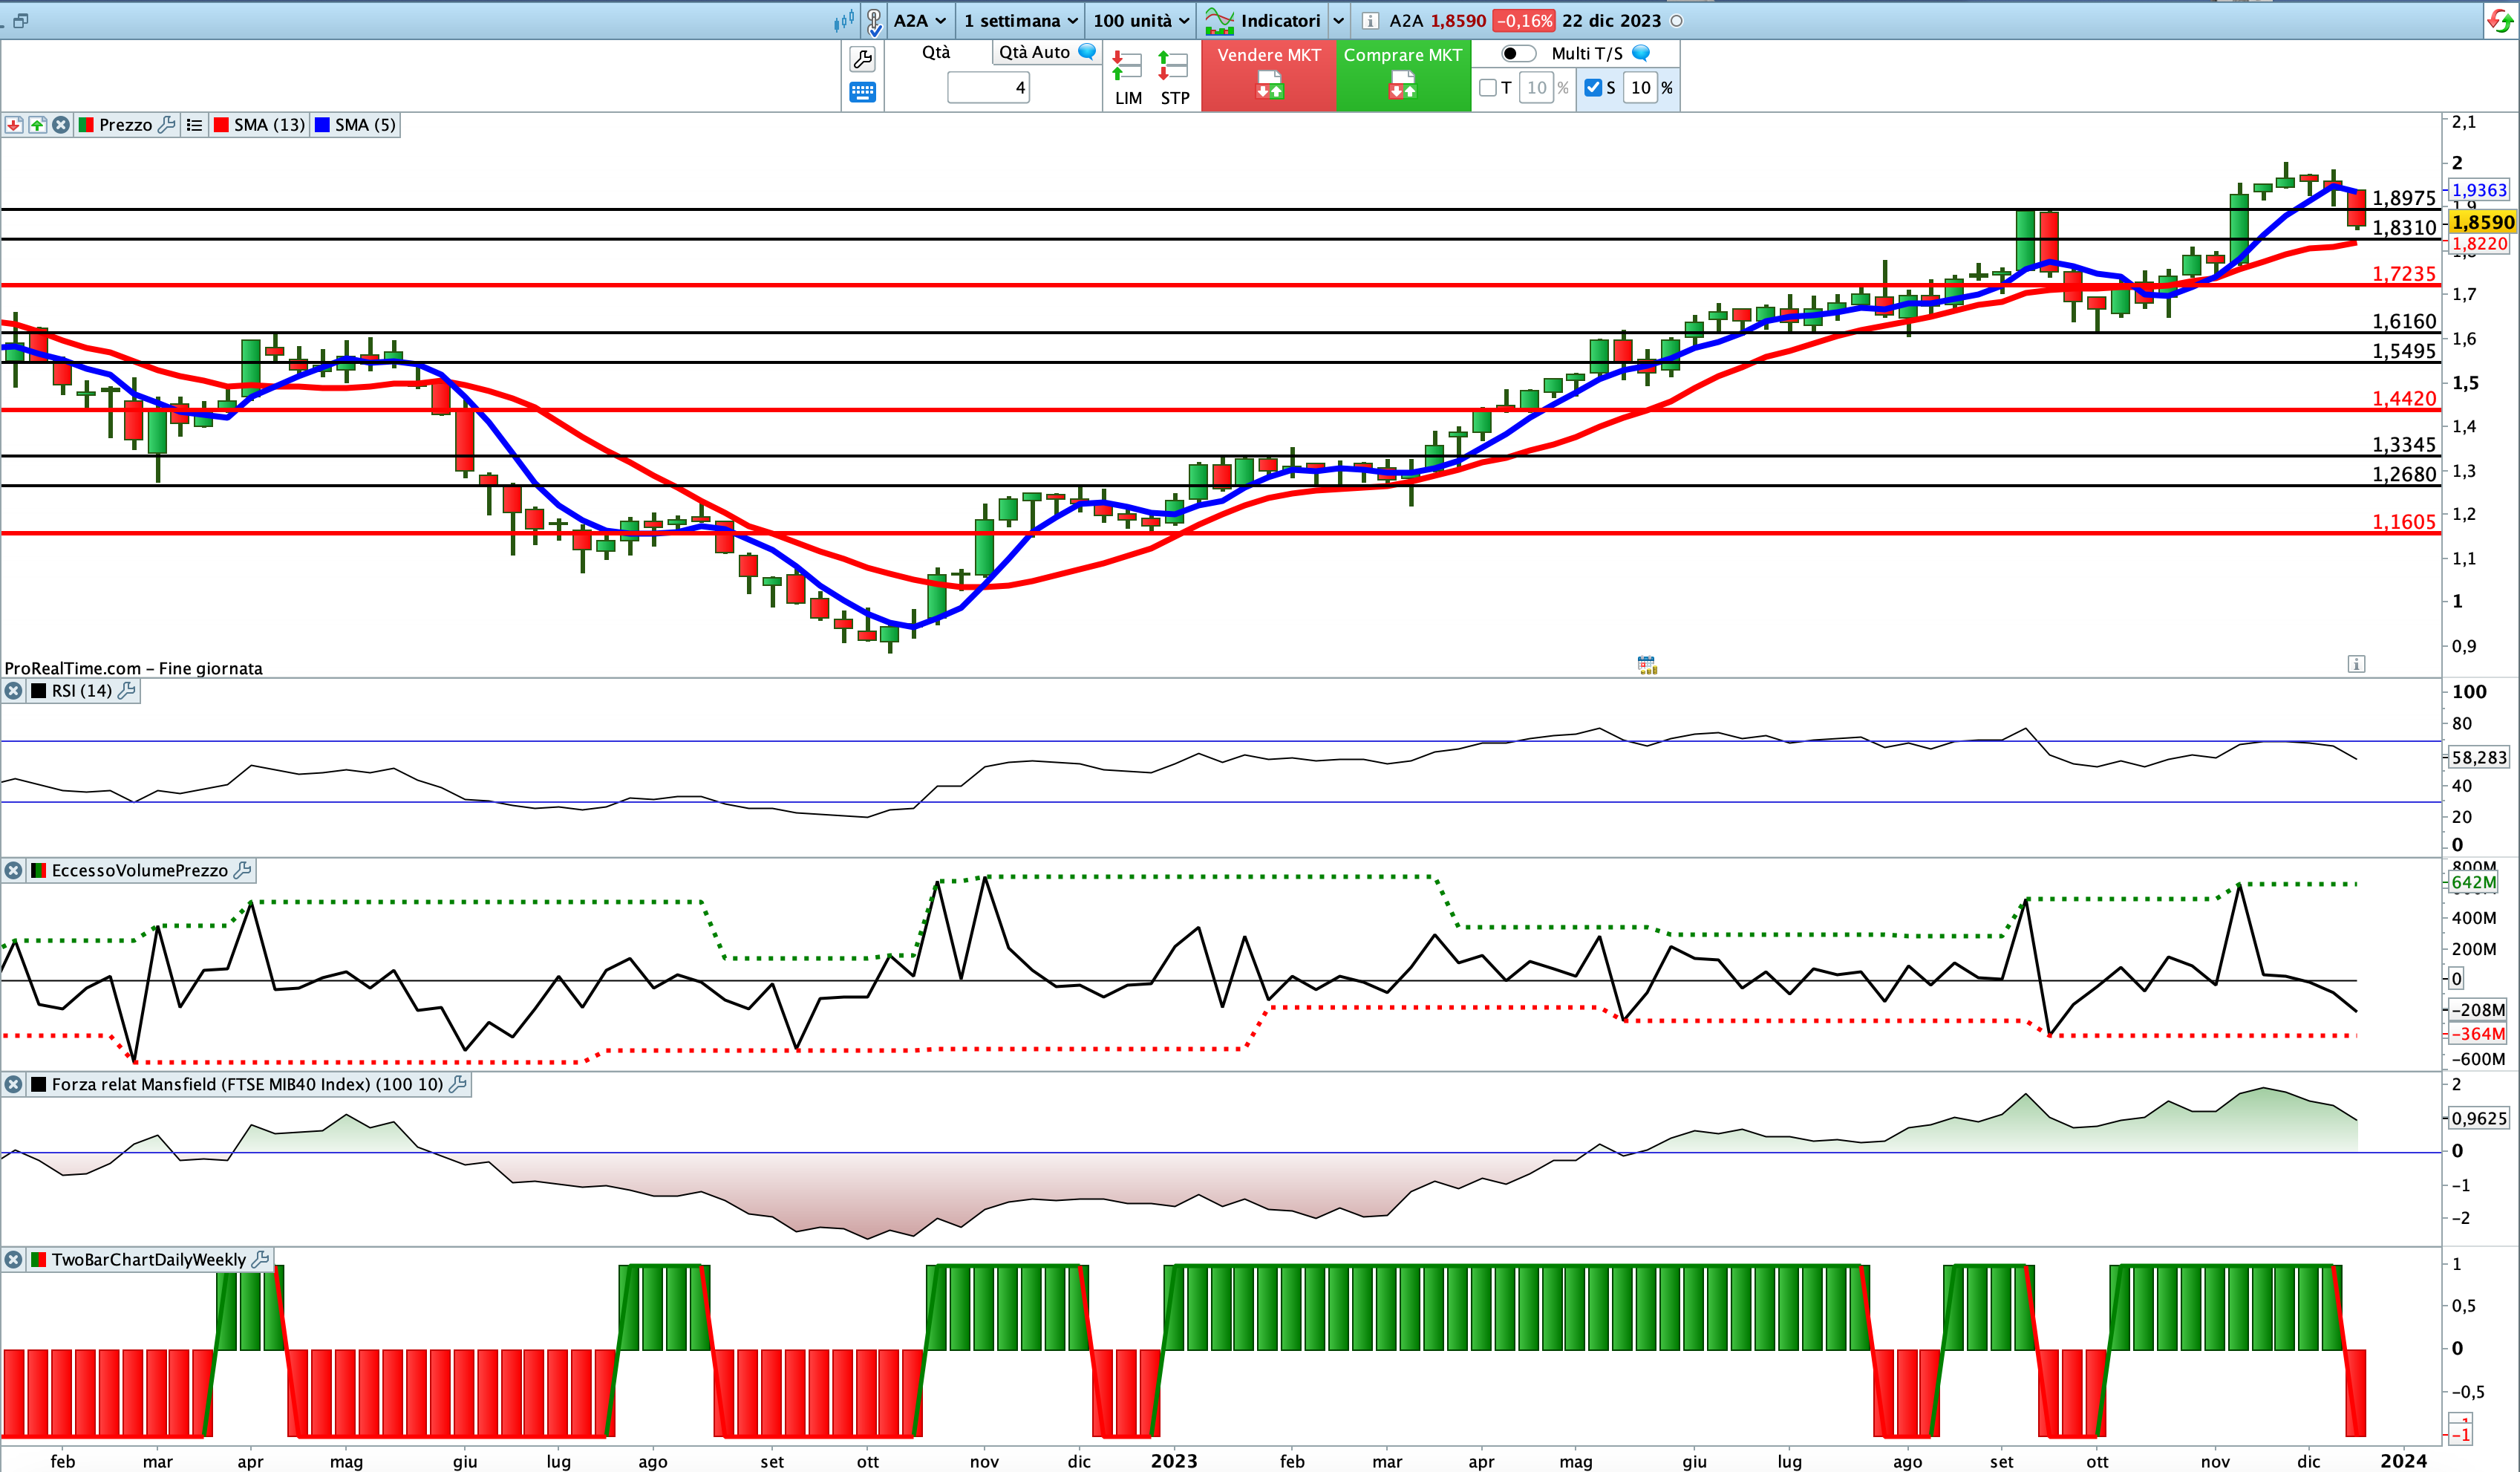Click the 0,9625 Mansfield value label
The image size is (2520, 1472).
click(2479, 1119)
